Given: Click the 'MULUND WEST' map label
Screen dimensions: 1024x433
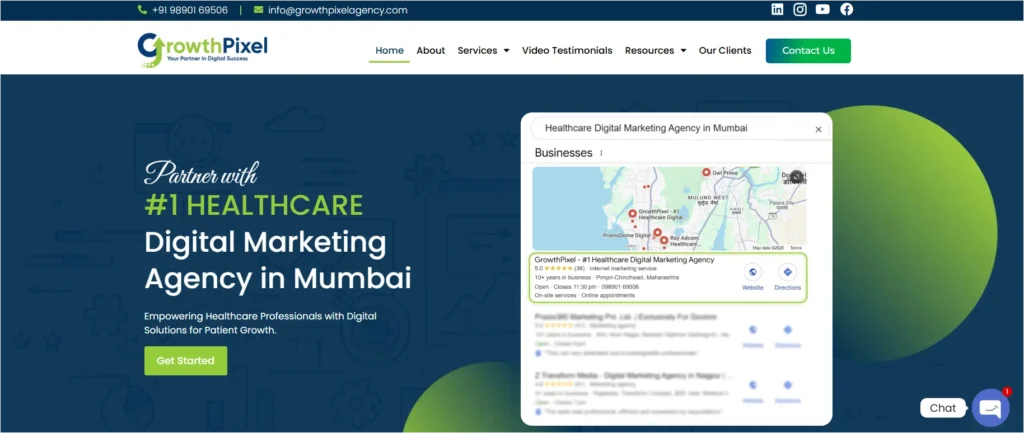Looking at the screenshot, I should click(x=709, y=197).
